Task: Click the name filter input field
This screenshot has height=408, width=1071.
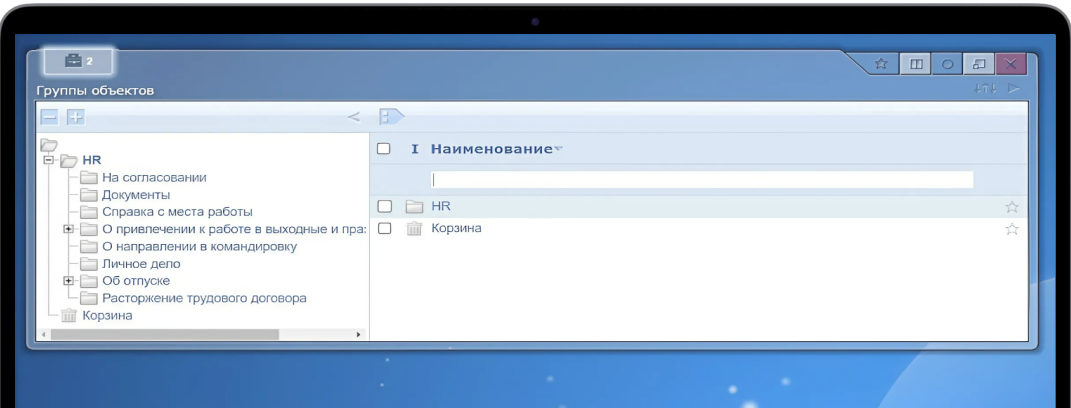Action: click(702, 180)
